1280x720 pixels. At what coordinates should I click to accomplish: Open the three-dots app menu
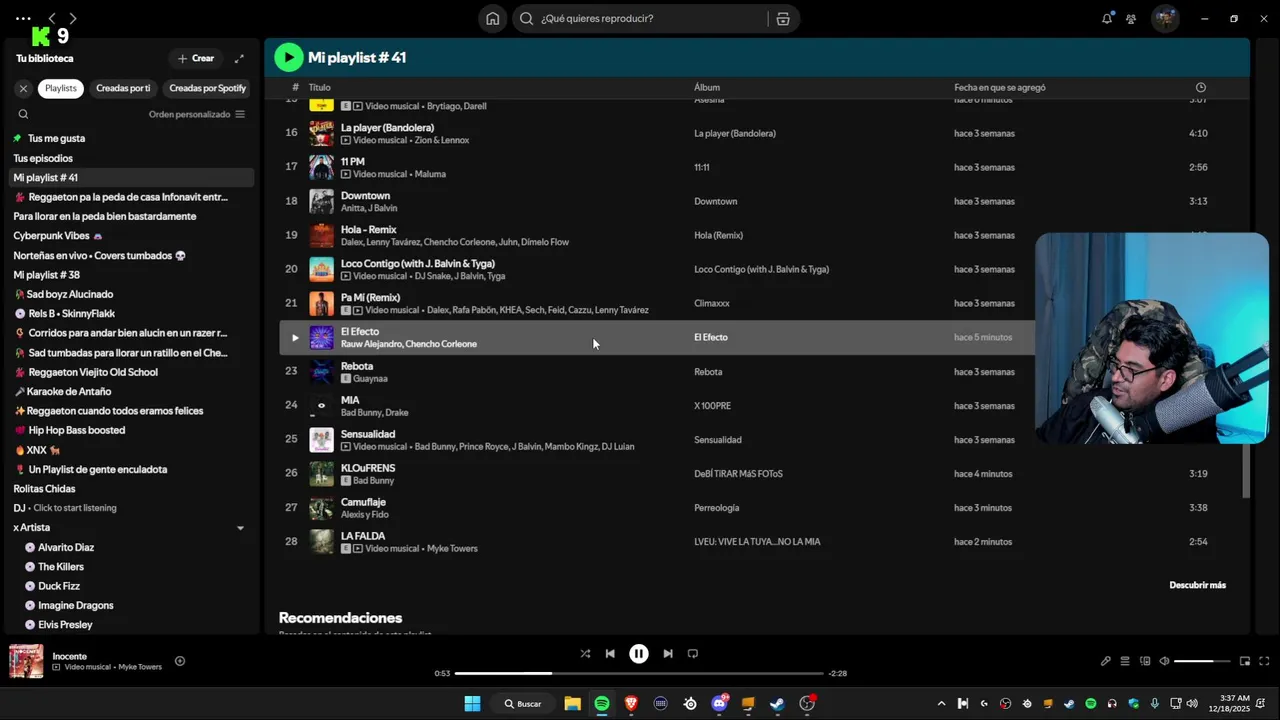tap(23, 18)
